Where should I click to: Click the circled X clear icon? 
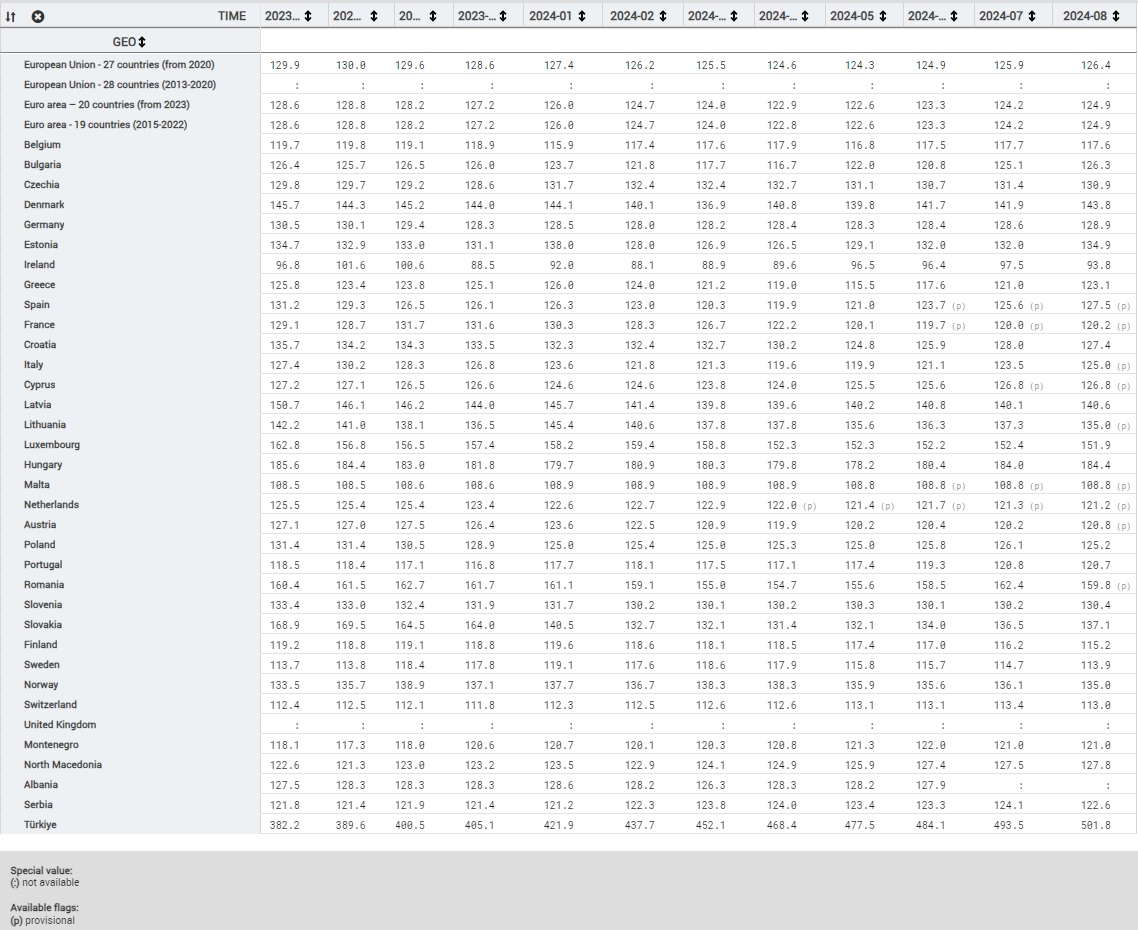[x=37, y=16]
